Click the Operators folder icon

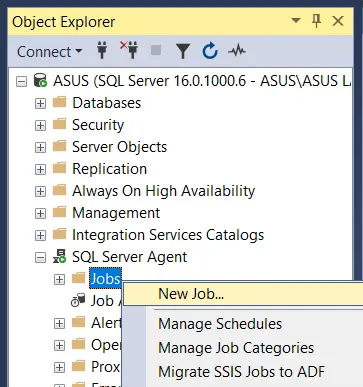click(79, 344)
